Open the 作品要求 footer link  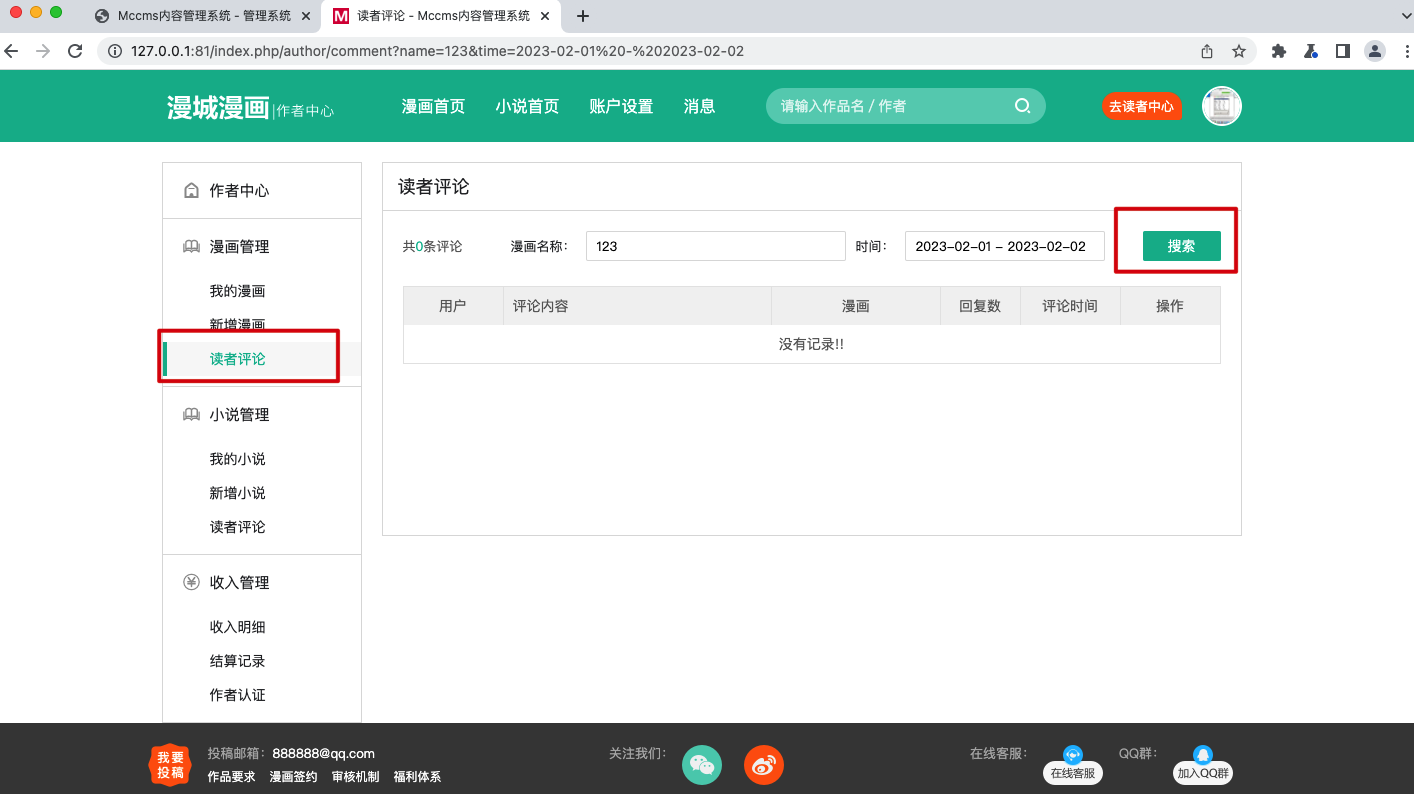[230, 776]
